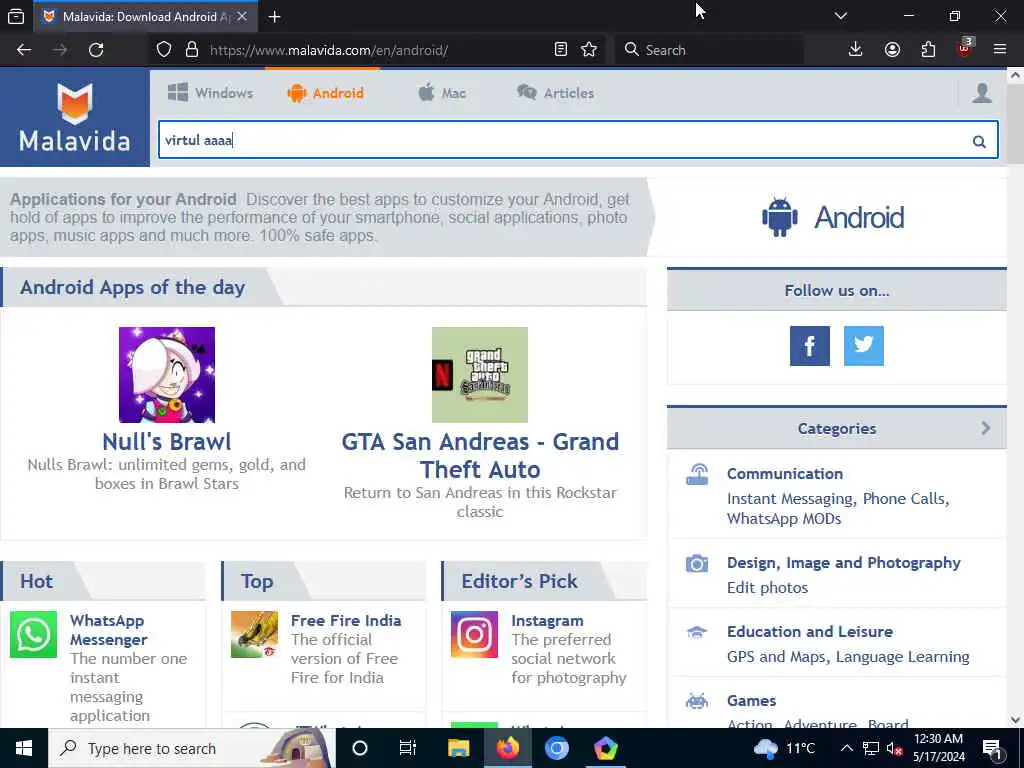Open the Articles tab

pos(556,93)
